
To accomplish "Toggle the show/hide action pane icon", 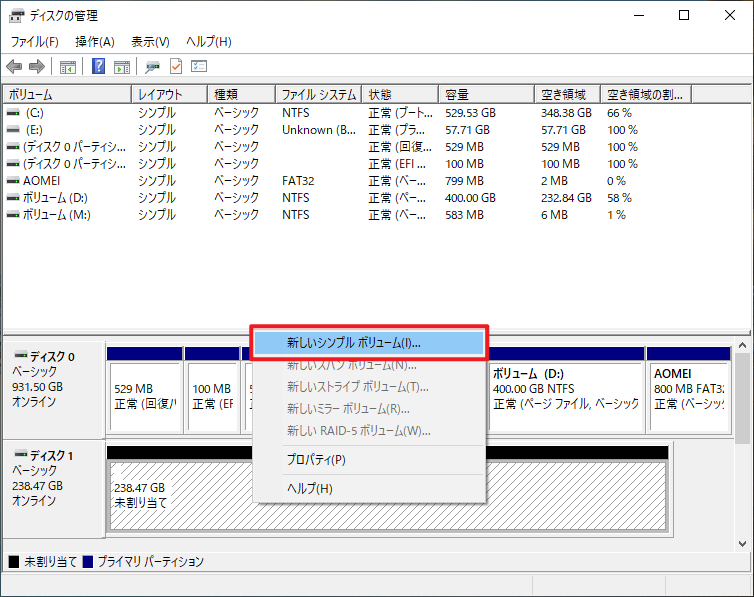I will click(x=122, y=67).
